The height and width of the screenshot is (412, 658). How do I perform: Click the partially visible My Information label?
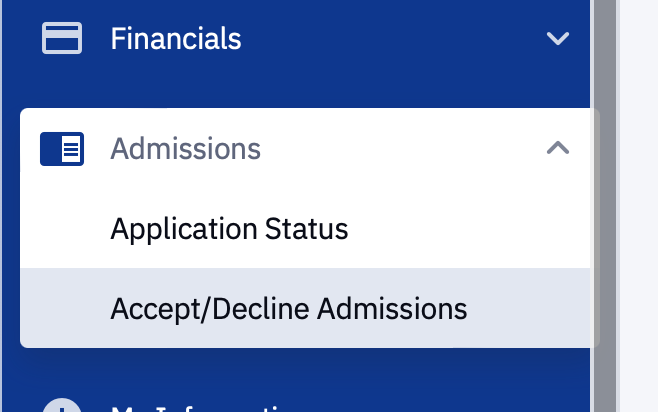[200, 408]
